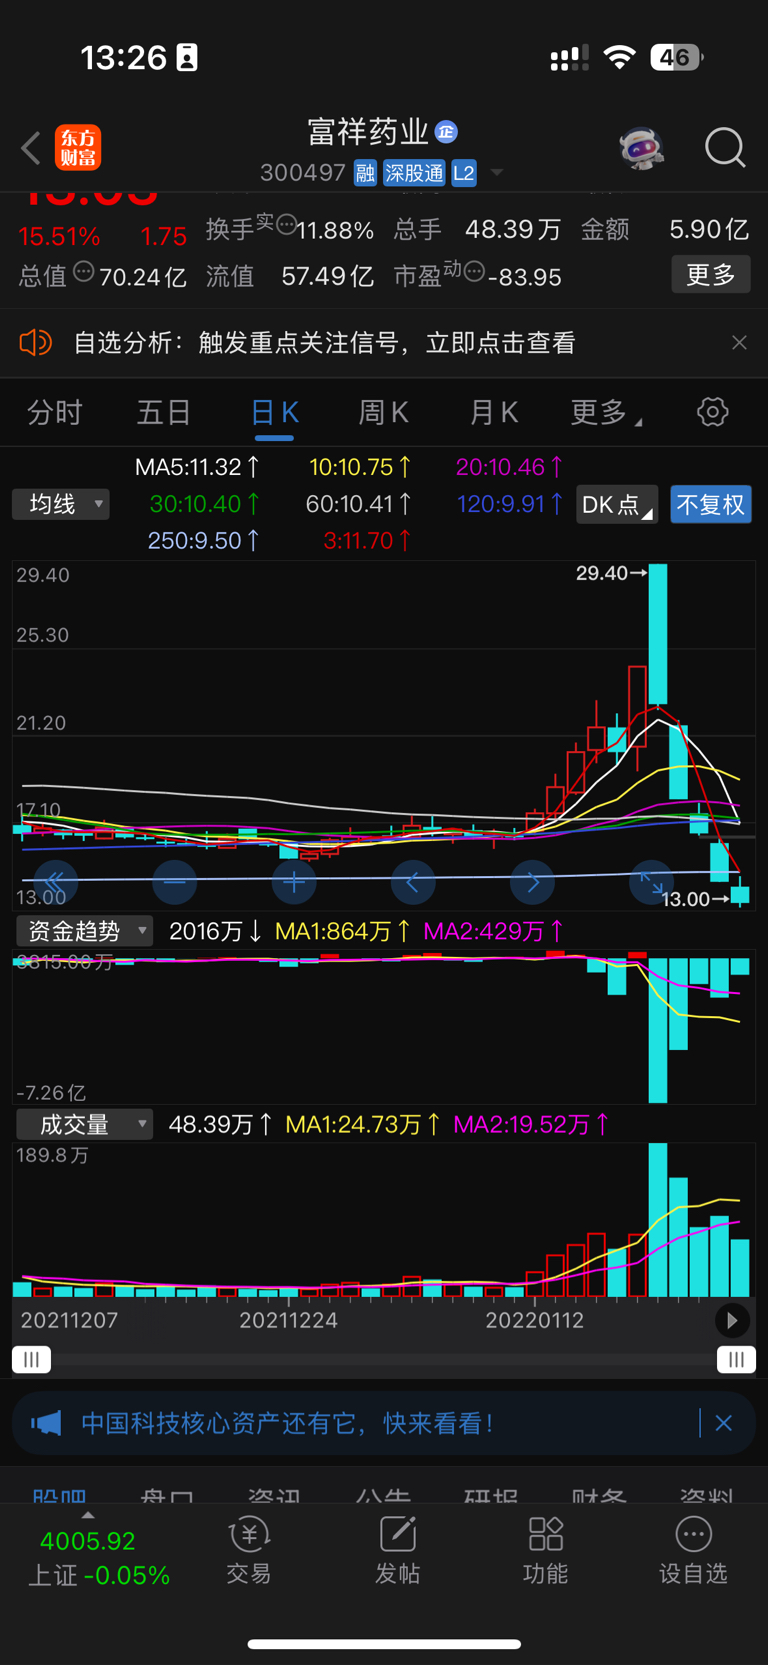Tap MA5:11.32 value
Screen dimensions: 769x1665
coord(197,467)
